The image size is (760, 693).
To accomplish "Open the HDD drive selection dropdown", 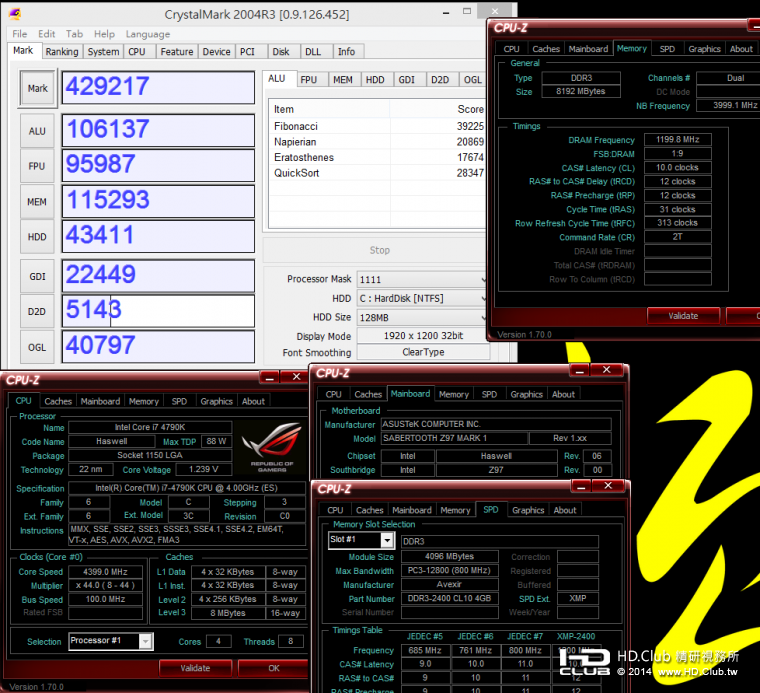I will pos(422,299).
